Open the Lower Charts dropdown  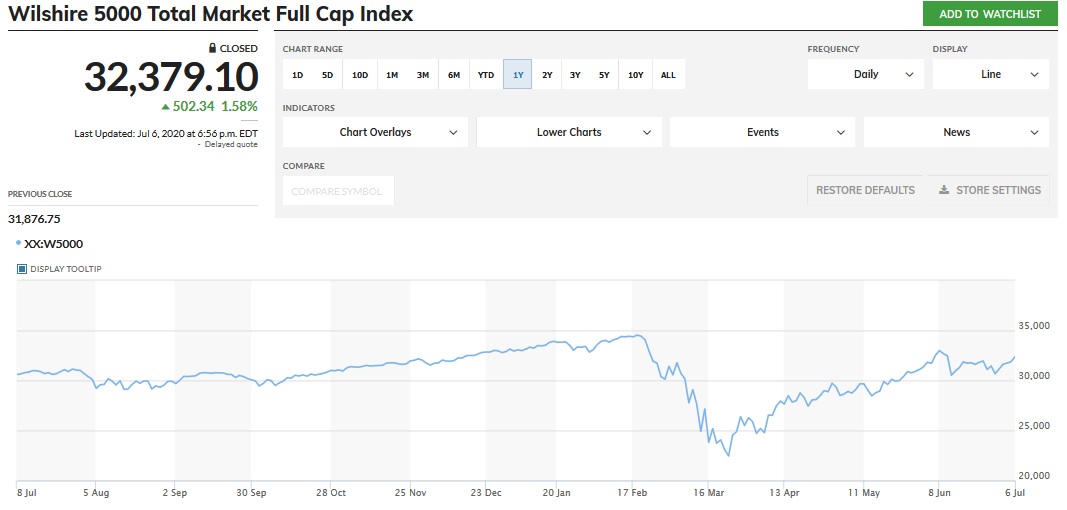[x=569, y=132]
